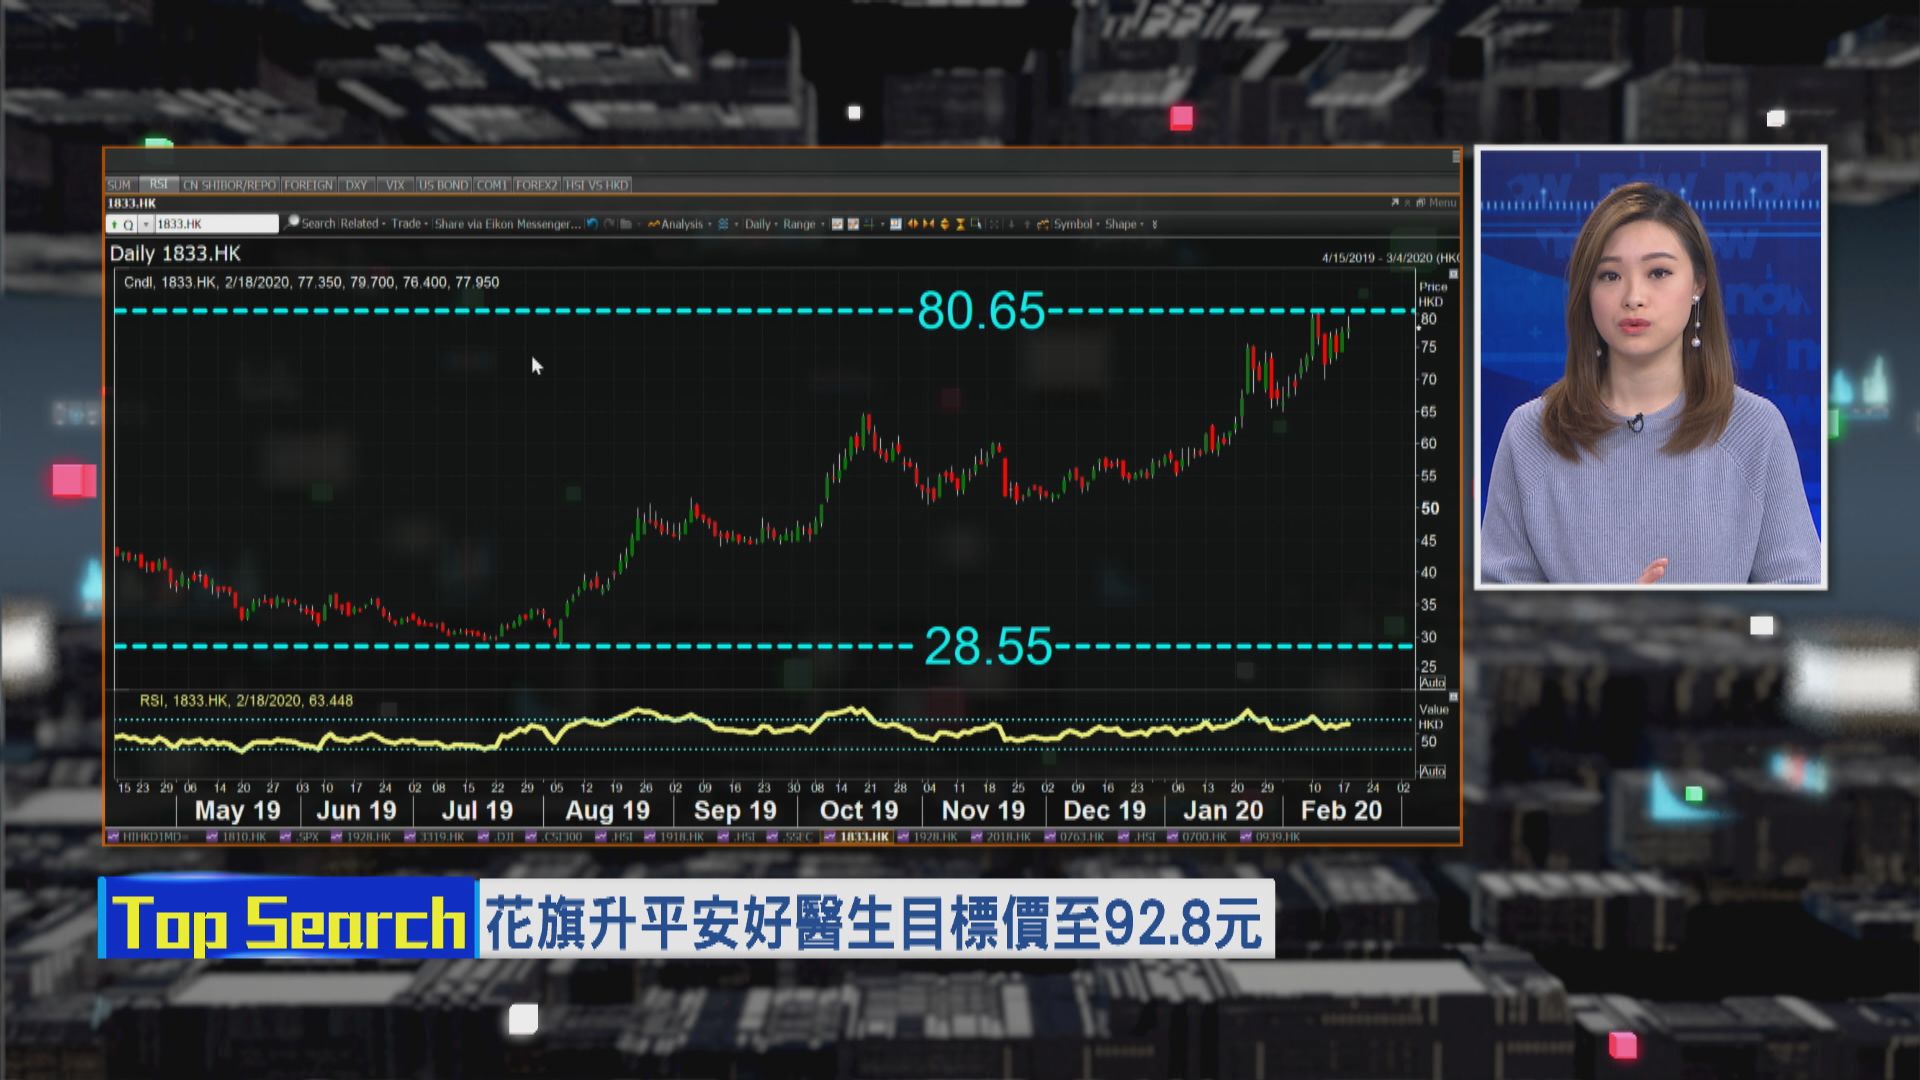Click the Search magnifier icon in toolbar

point(293,224)
